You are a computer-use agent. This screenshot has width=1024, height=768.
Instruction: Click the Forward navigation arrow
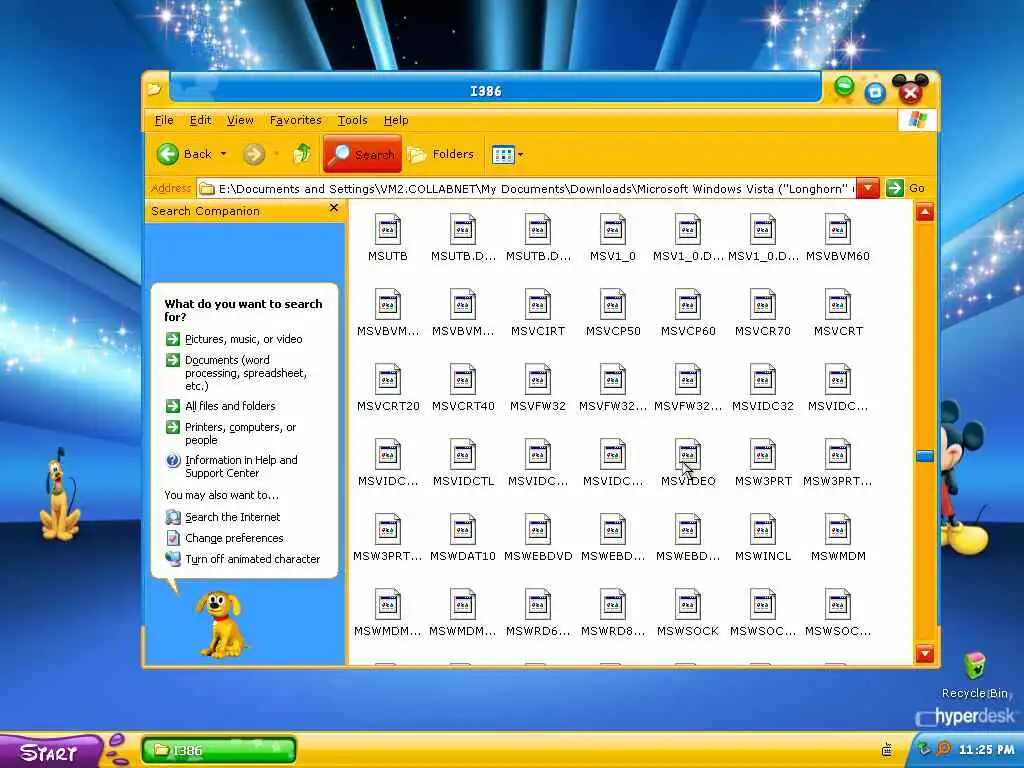tap(254, 154)
